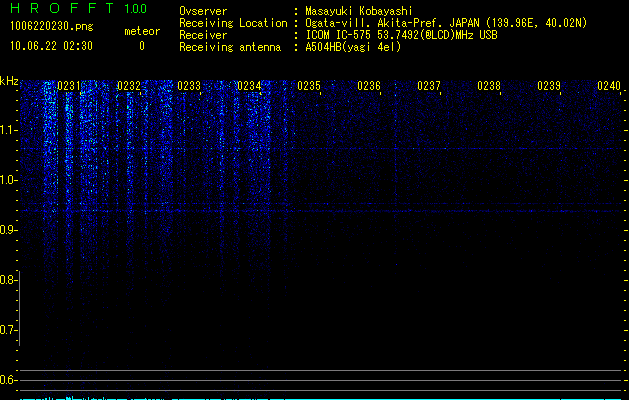Click the 0240 time marker
The image size is (629, 400).
point(609,86)
